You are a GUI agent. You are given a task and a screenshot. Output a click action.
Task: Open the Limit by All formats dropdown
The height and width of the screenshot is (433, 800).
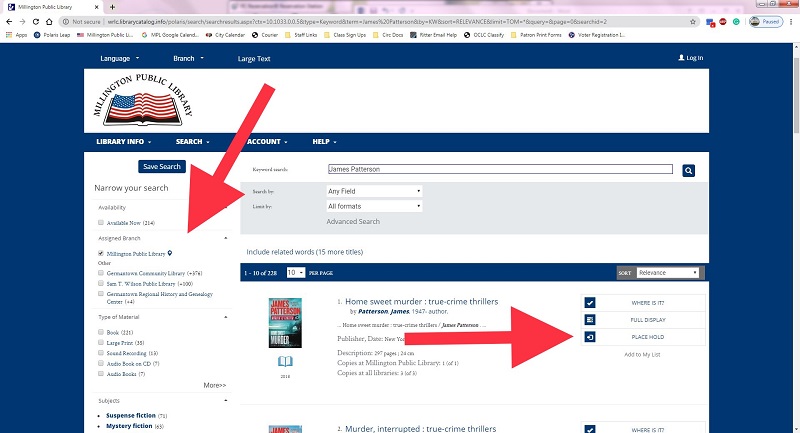click(374, 206)
